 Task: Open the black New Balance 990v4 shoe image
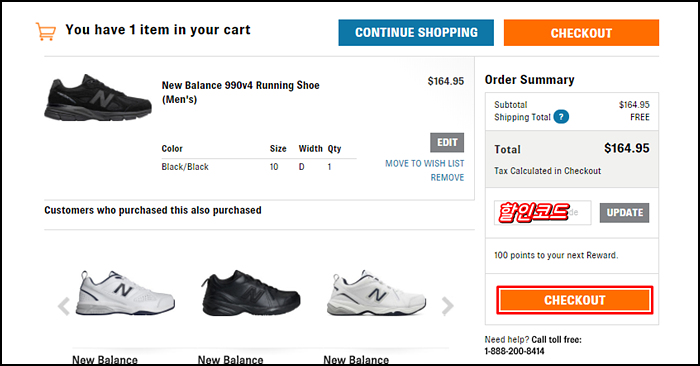98,98
